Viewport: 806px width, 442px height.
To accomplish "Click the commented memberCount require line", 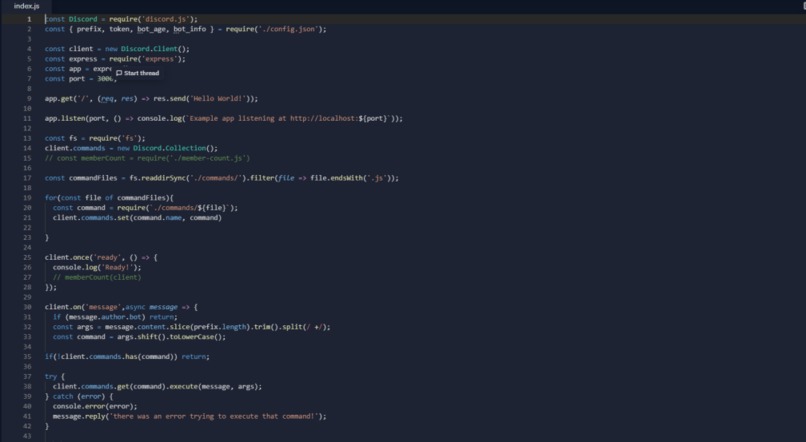I will [148, 158].
